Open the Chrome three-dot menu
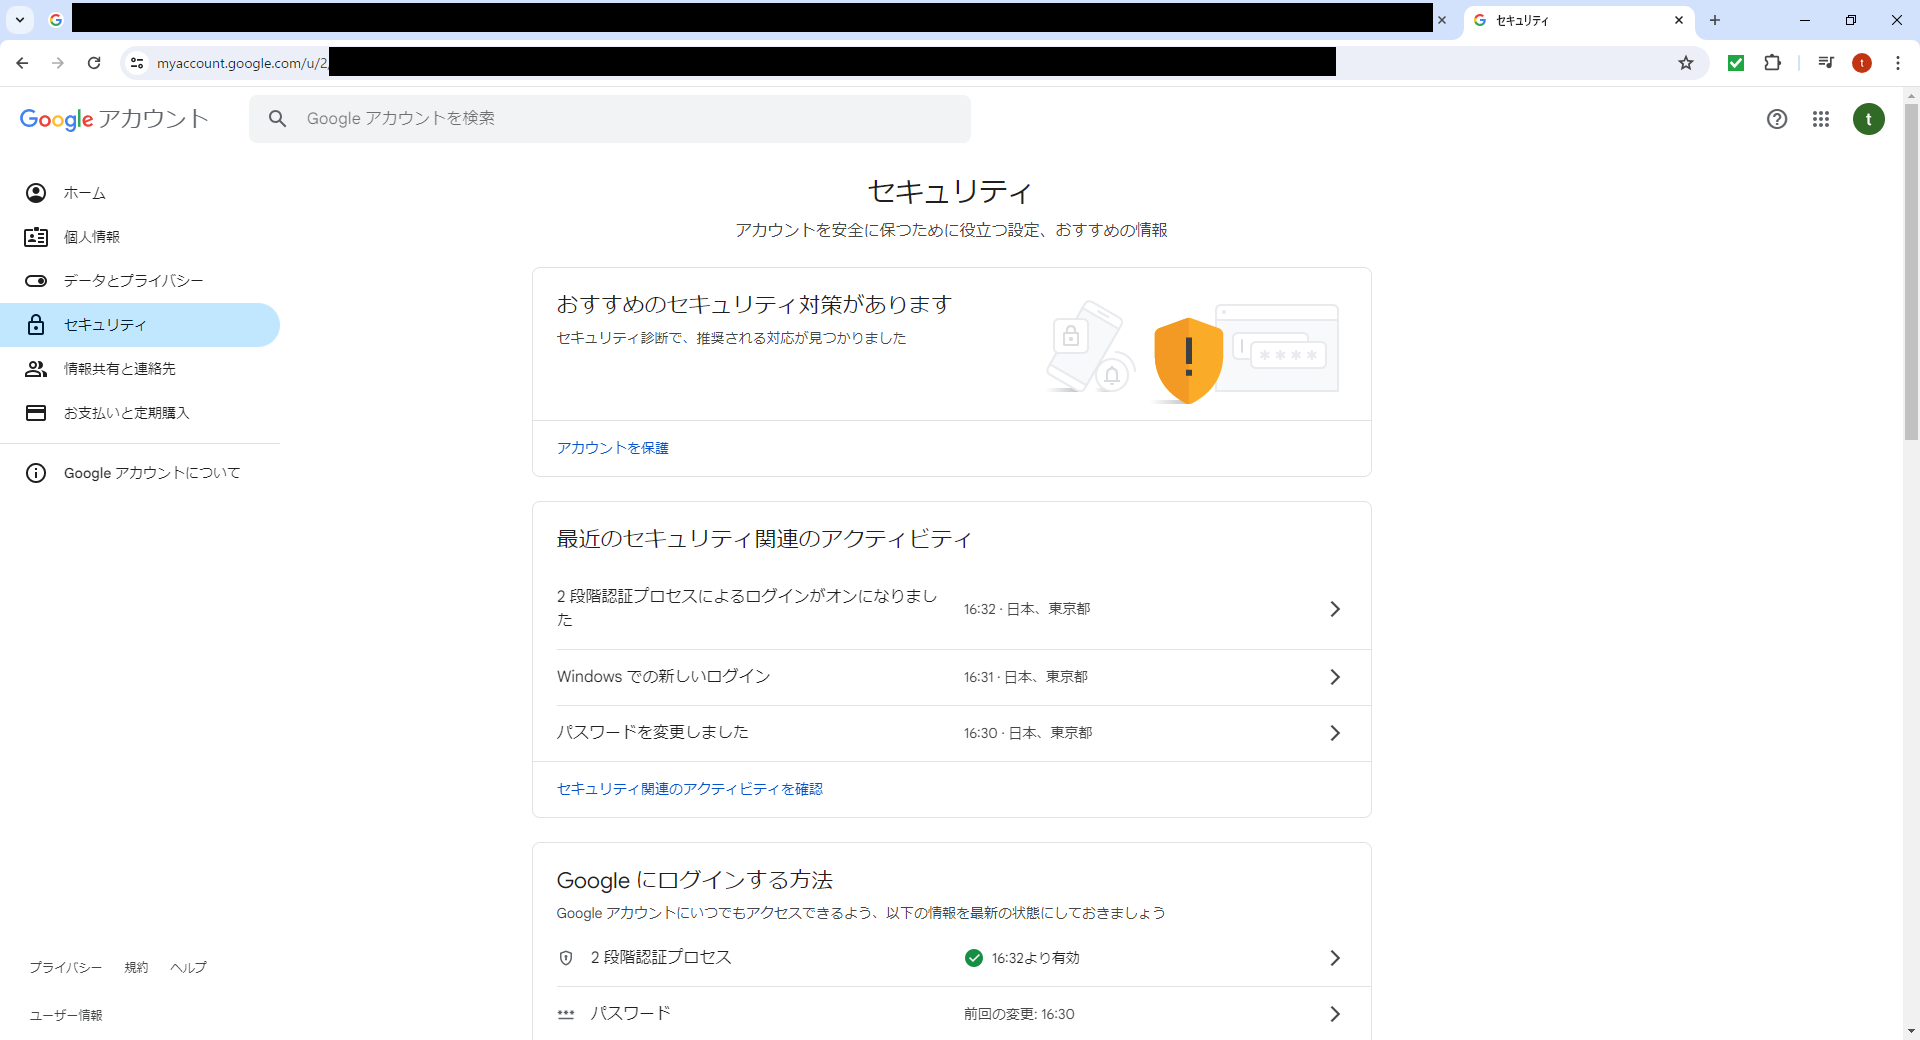Image resolution: width=1920 pixels, height=1040 pixels. click(1899, 62)
